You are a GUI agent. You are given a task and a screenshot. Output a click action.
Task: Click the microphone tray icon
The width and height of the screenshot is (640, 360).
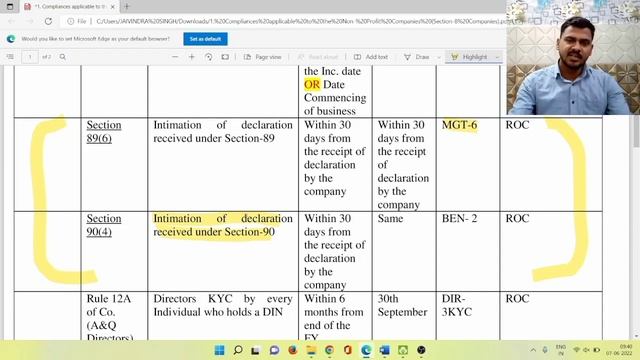[x=545, y=350]
